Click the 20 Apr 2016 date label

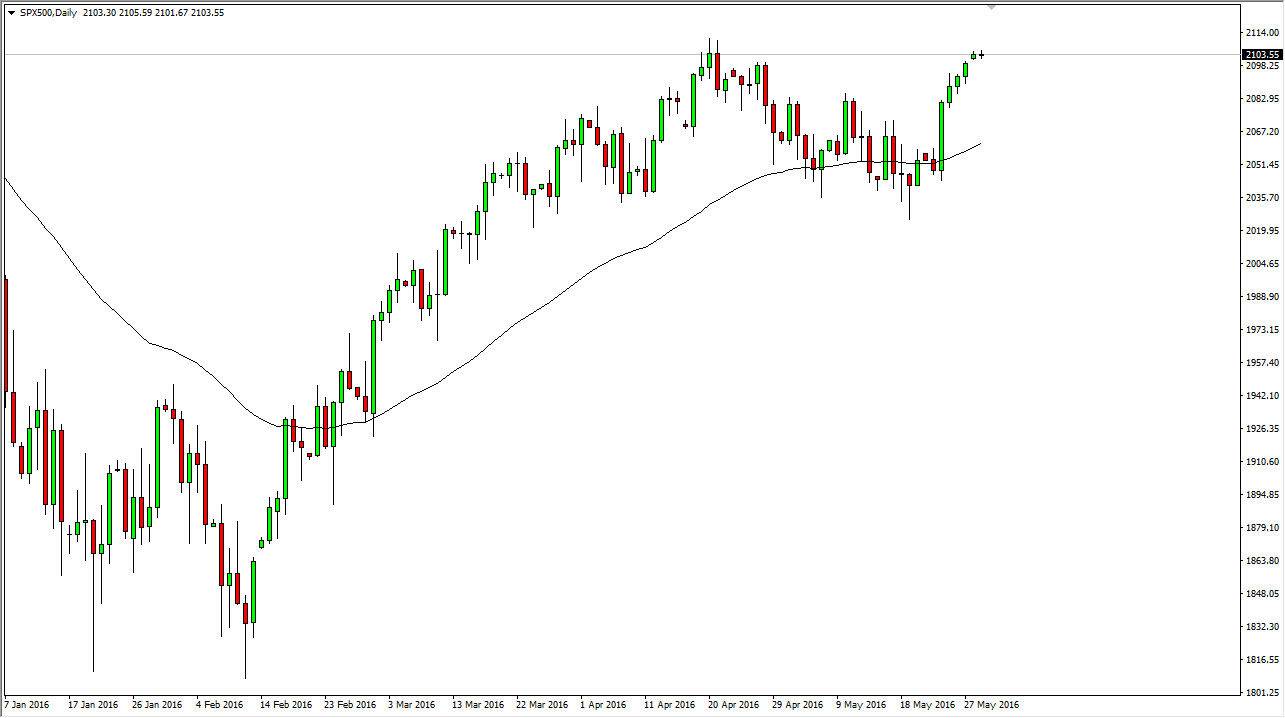(x=734, y=705)
